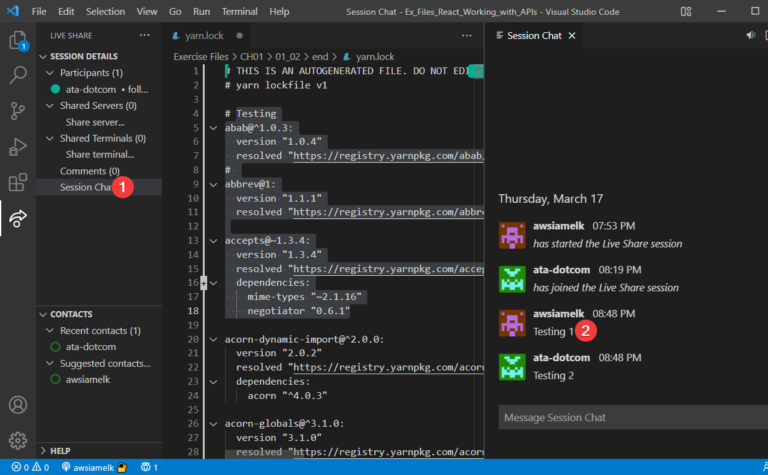Open the Terminal menu
768x475 pixels.
click(x=239, y=11)
